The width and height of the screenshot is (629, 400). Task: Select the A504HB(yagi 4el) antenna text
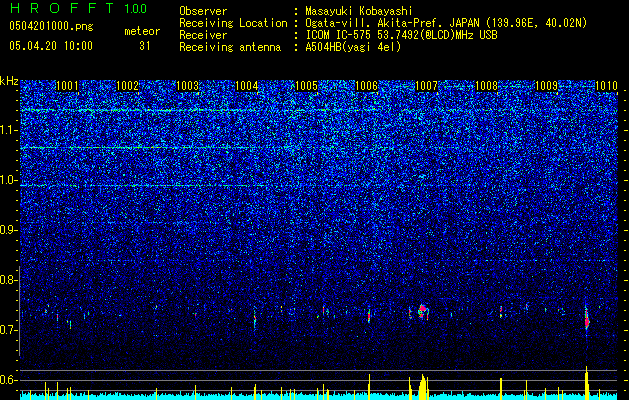click(x=353, y=47)
